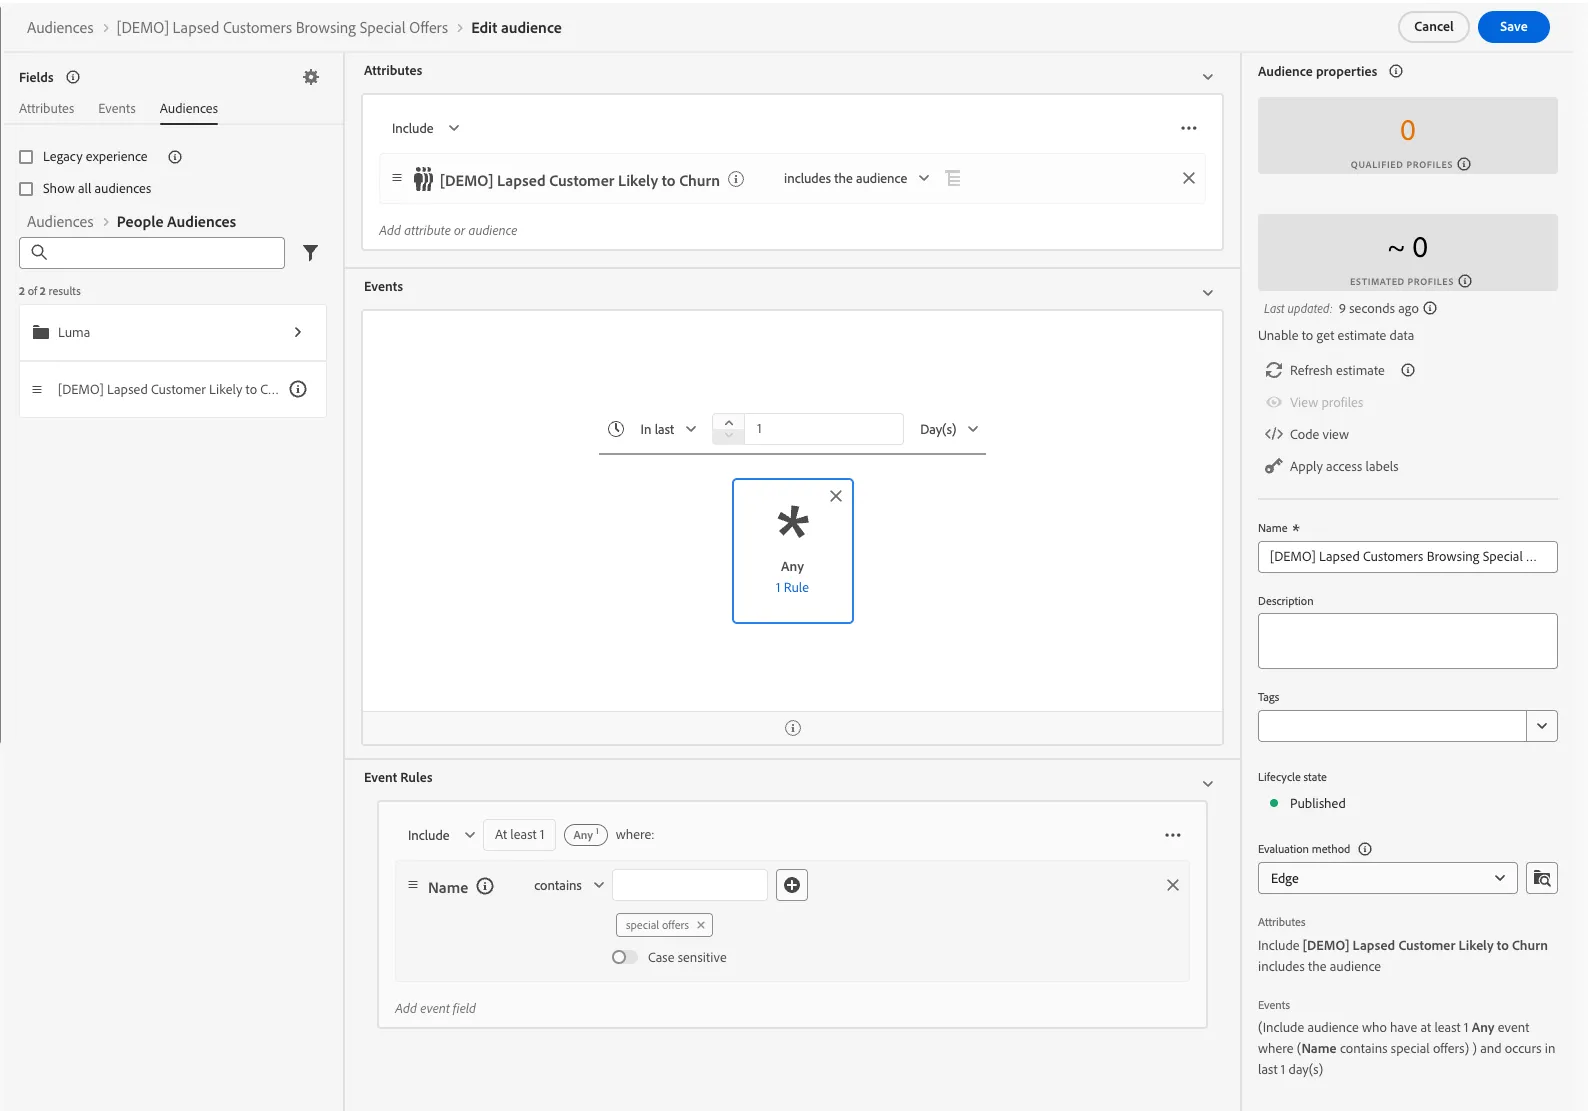Click Apply access labels
Viewport: 1588px width, 1111px height.
[x=1332, y=466]
